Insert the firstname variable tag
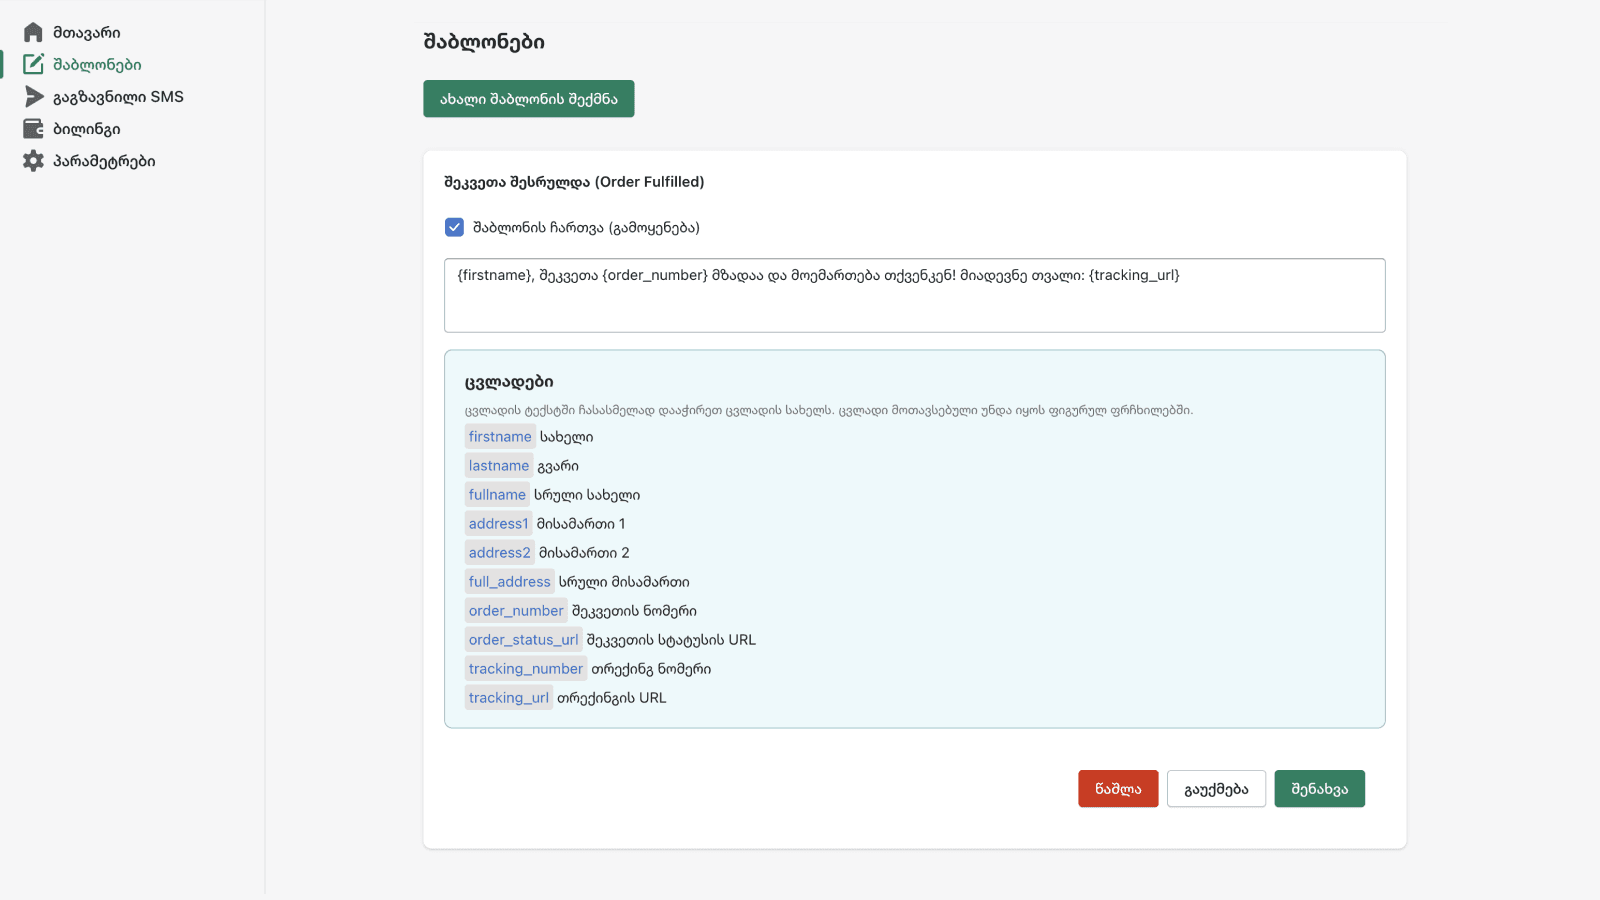 500,437
